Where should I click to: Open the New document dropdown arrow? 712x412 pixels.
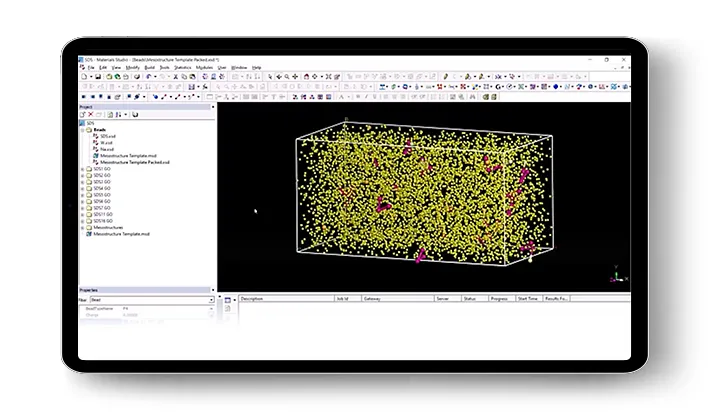[91, 77]
